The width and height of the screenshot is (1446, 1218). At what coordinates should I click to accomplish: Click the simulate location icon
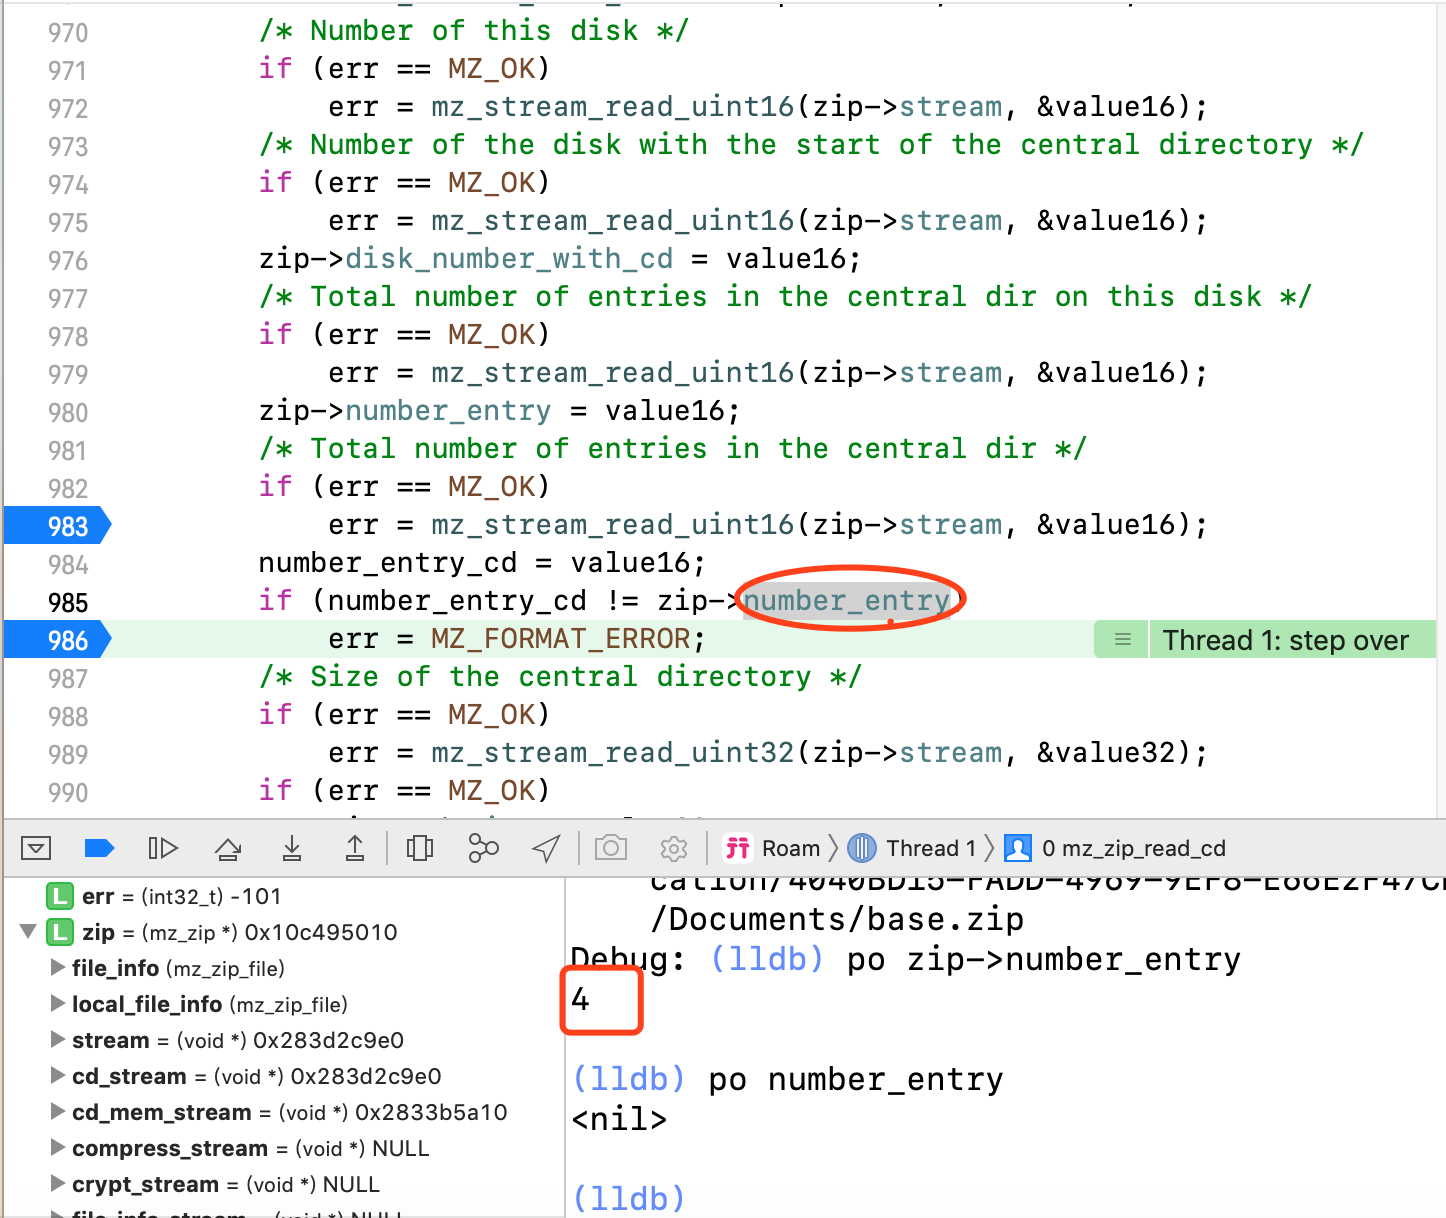(x=545, y=847)
